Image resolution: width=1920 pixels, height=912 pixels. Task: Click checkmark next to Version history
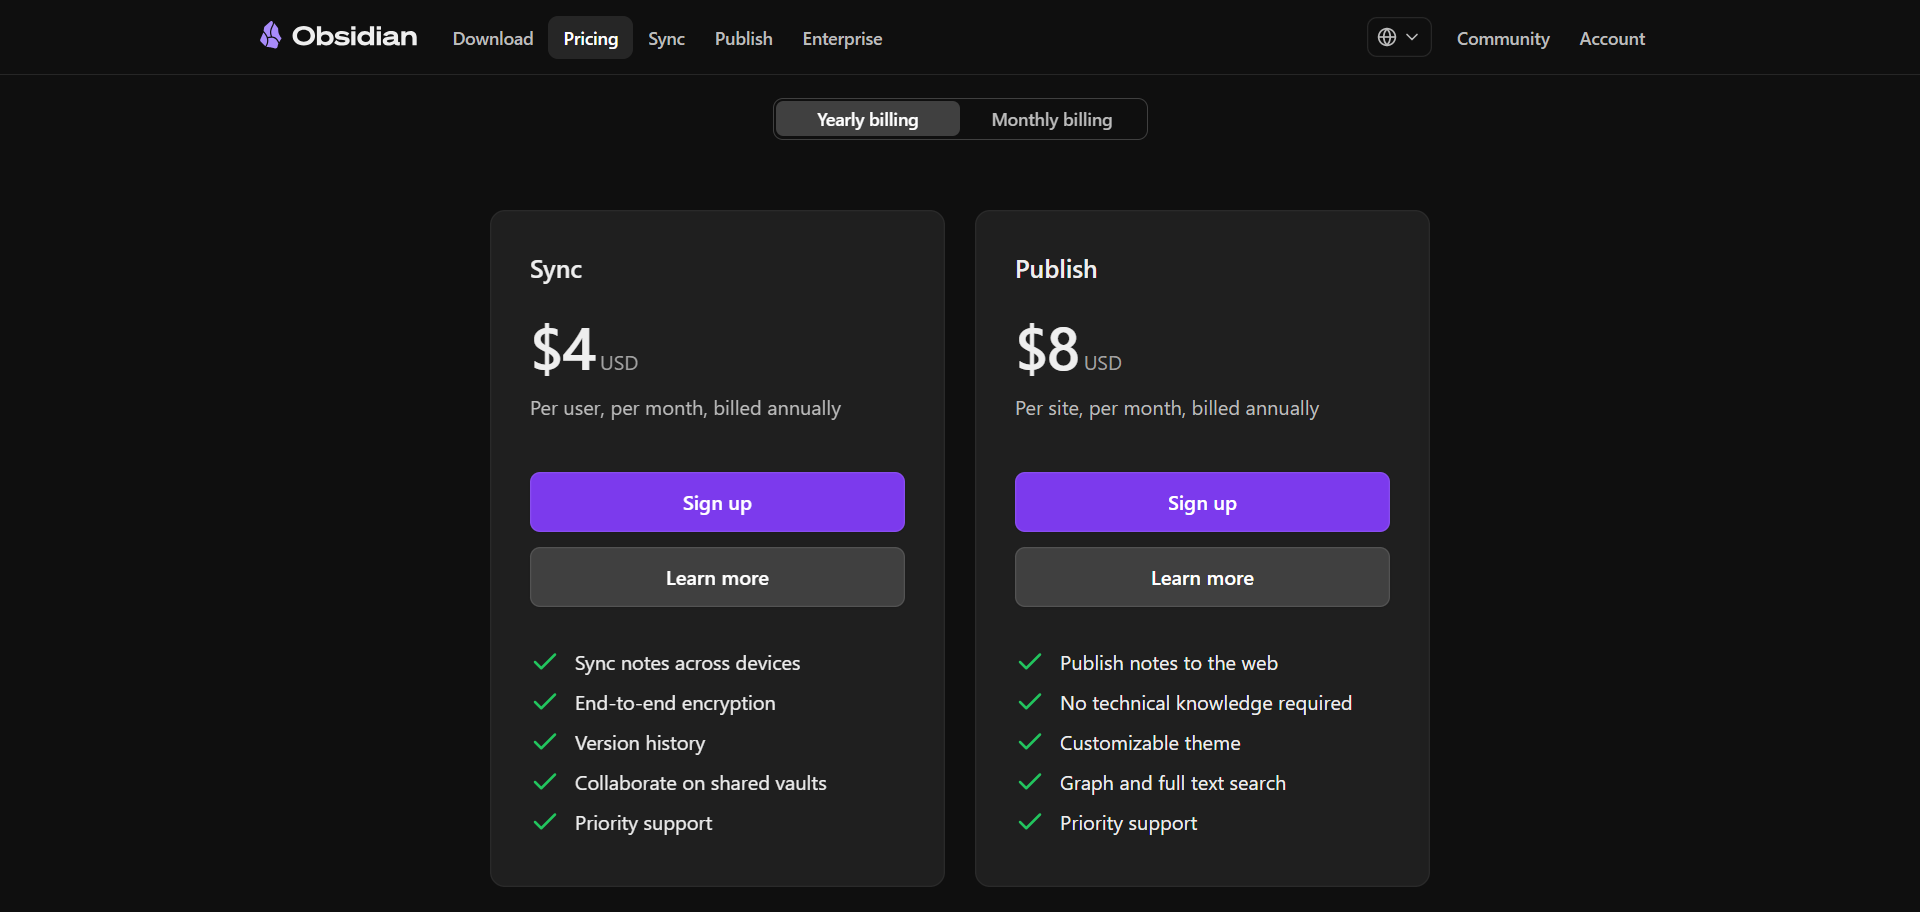point(545,742)
